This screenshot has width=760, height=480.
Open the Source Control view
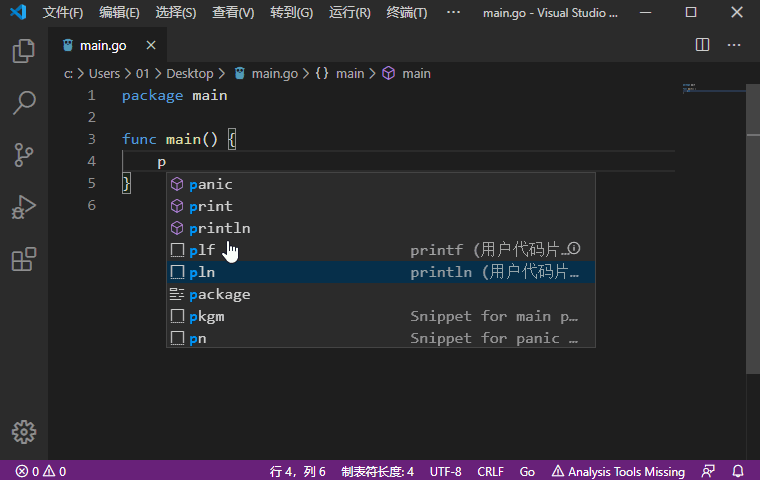[24, 155]
